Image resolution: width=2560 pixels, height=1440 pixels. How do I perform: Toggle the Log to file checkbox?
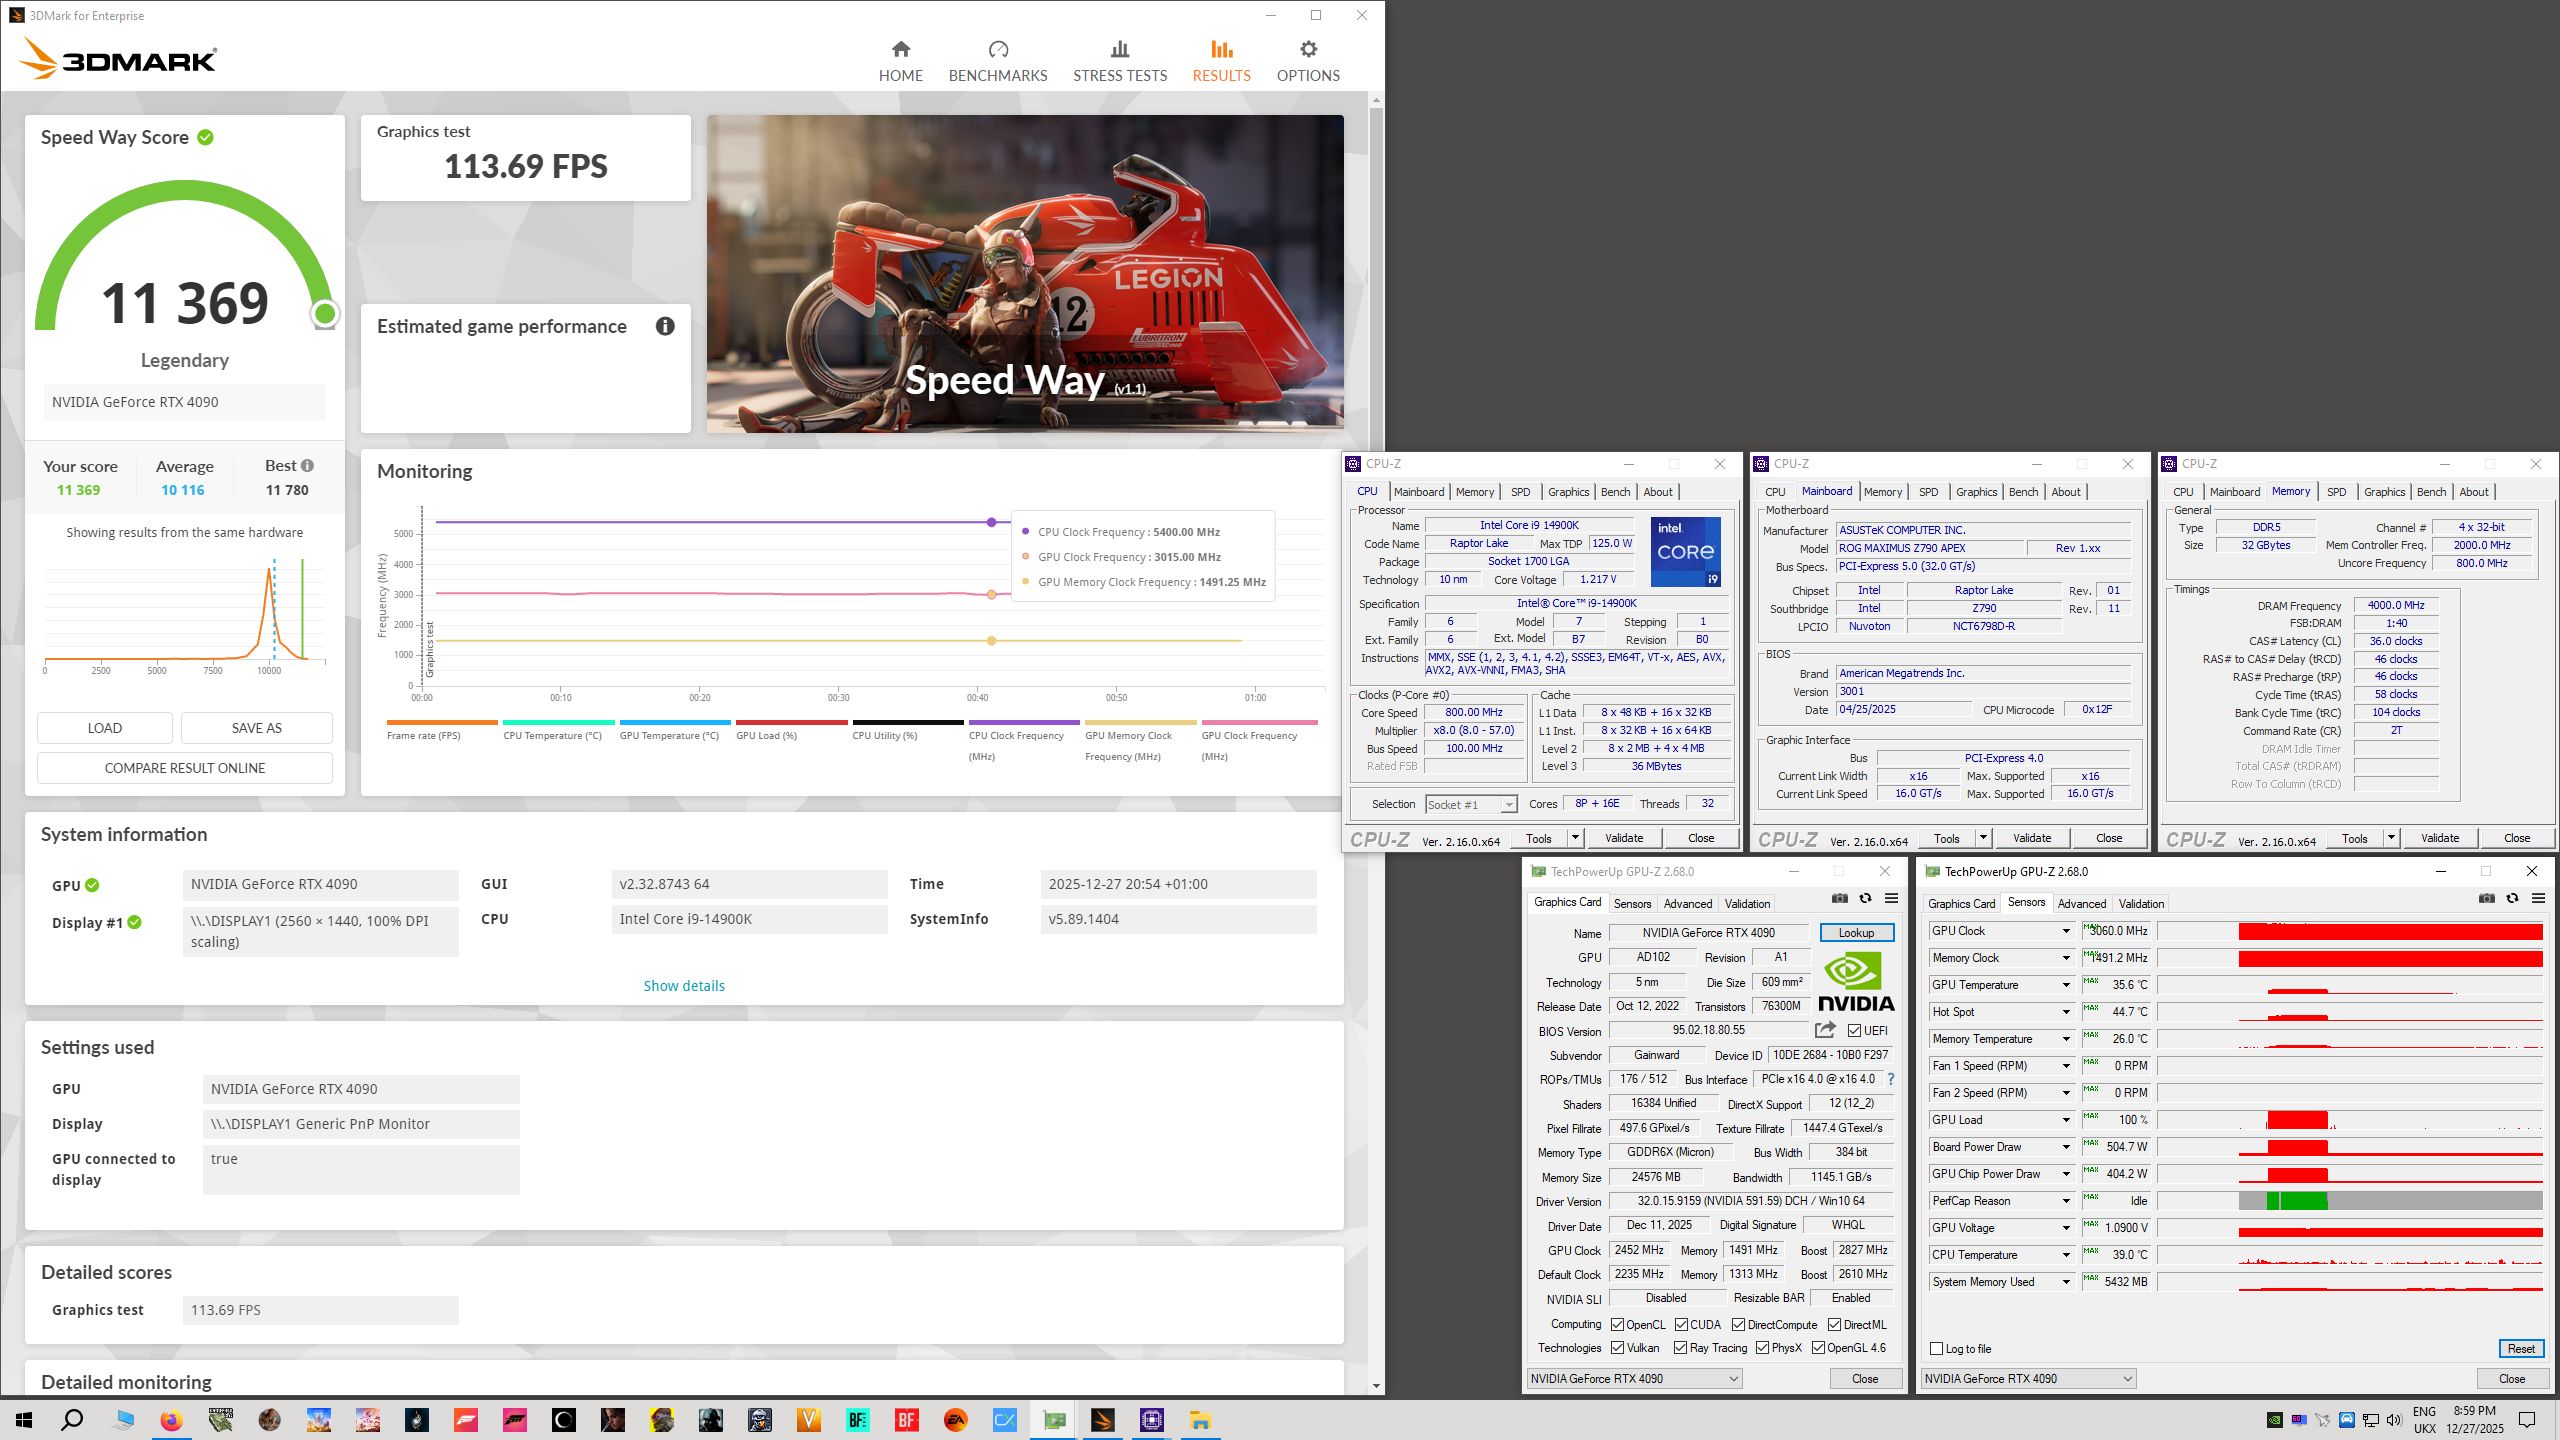(1936, 1348)
